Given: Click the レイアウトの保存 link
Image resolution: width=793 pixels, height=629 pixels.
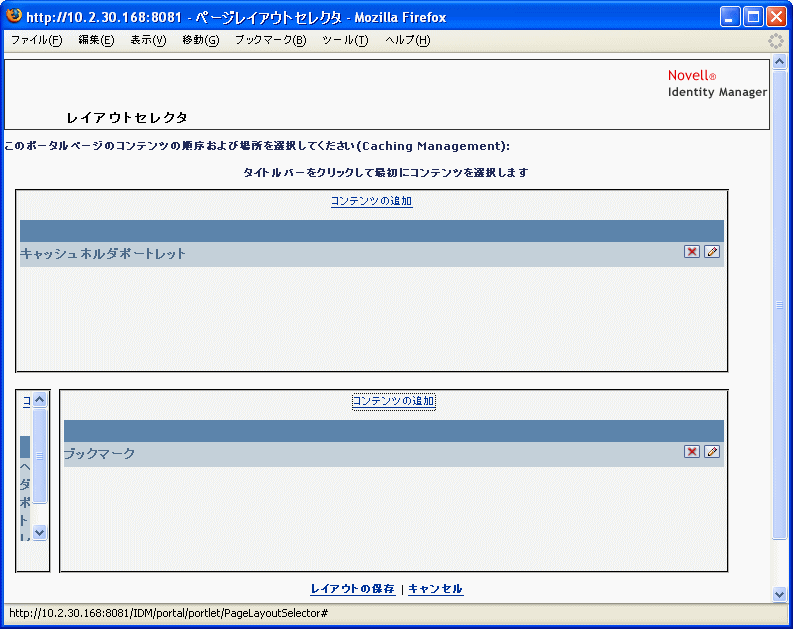Looking at the screenshot, I should tap(353, 589).
